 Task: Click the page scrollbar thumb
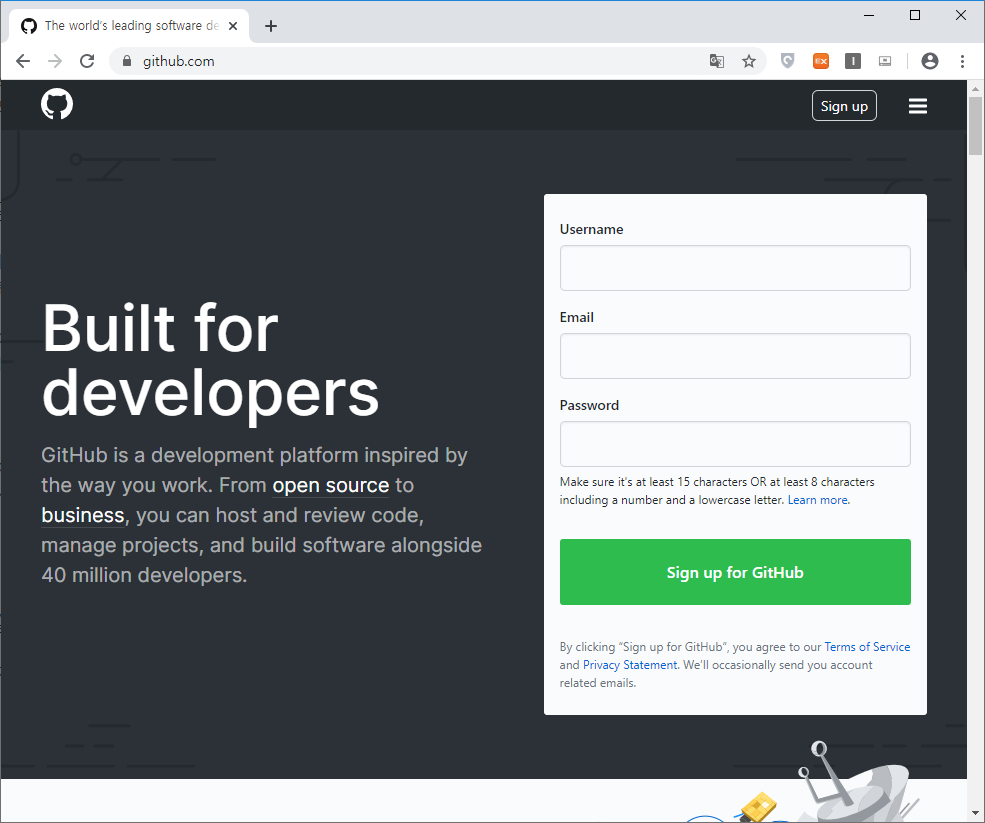(975, 126)
